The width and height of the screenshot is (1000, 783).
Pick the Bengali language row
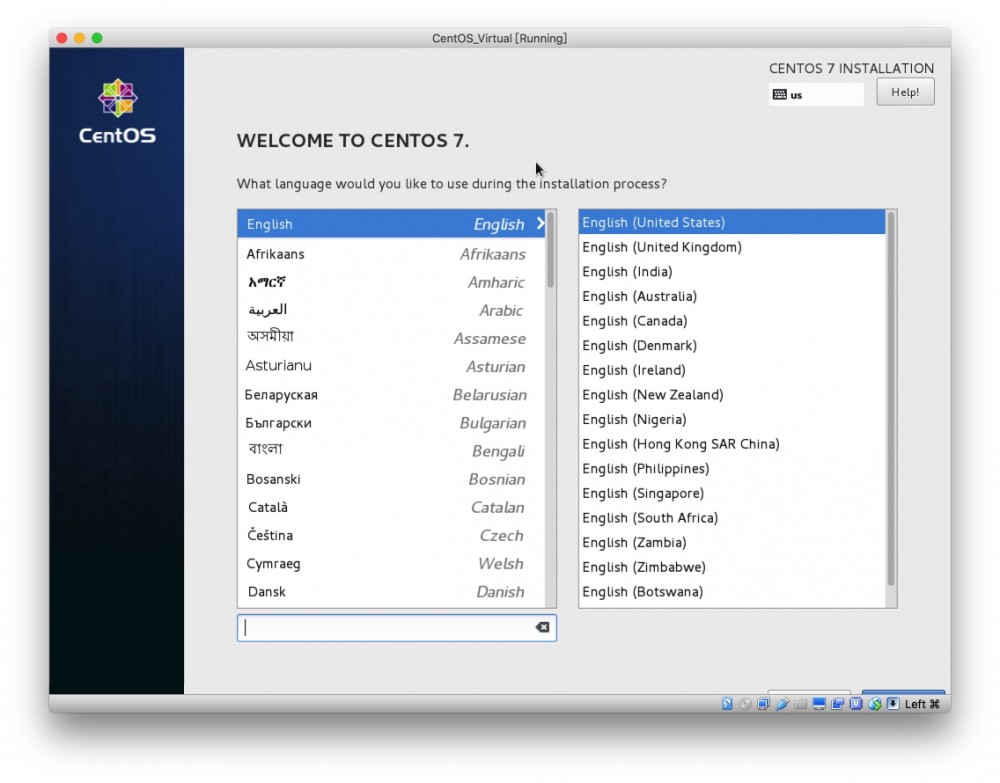(x=391, y=451)
